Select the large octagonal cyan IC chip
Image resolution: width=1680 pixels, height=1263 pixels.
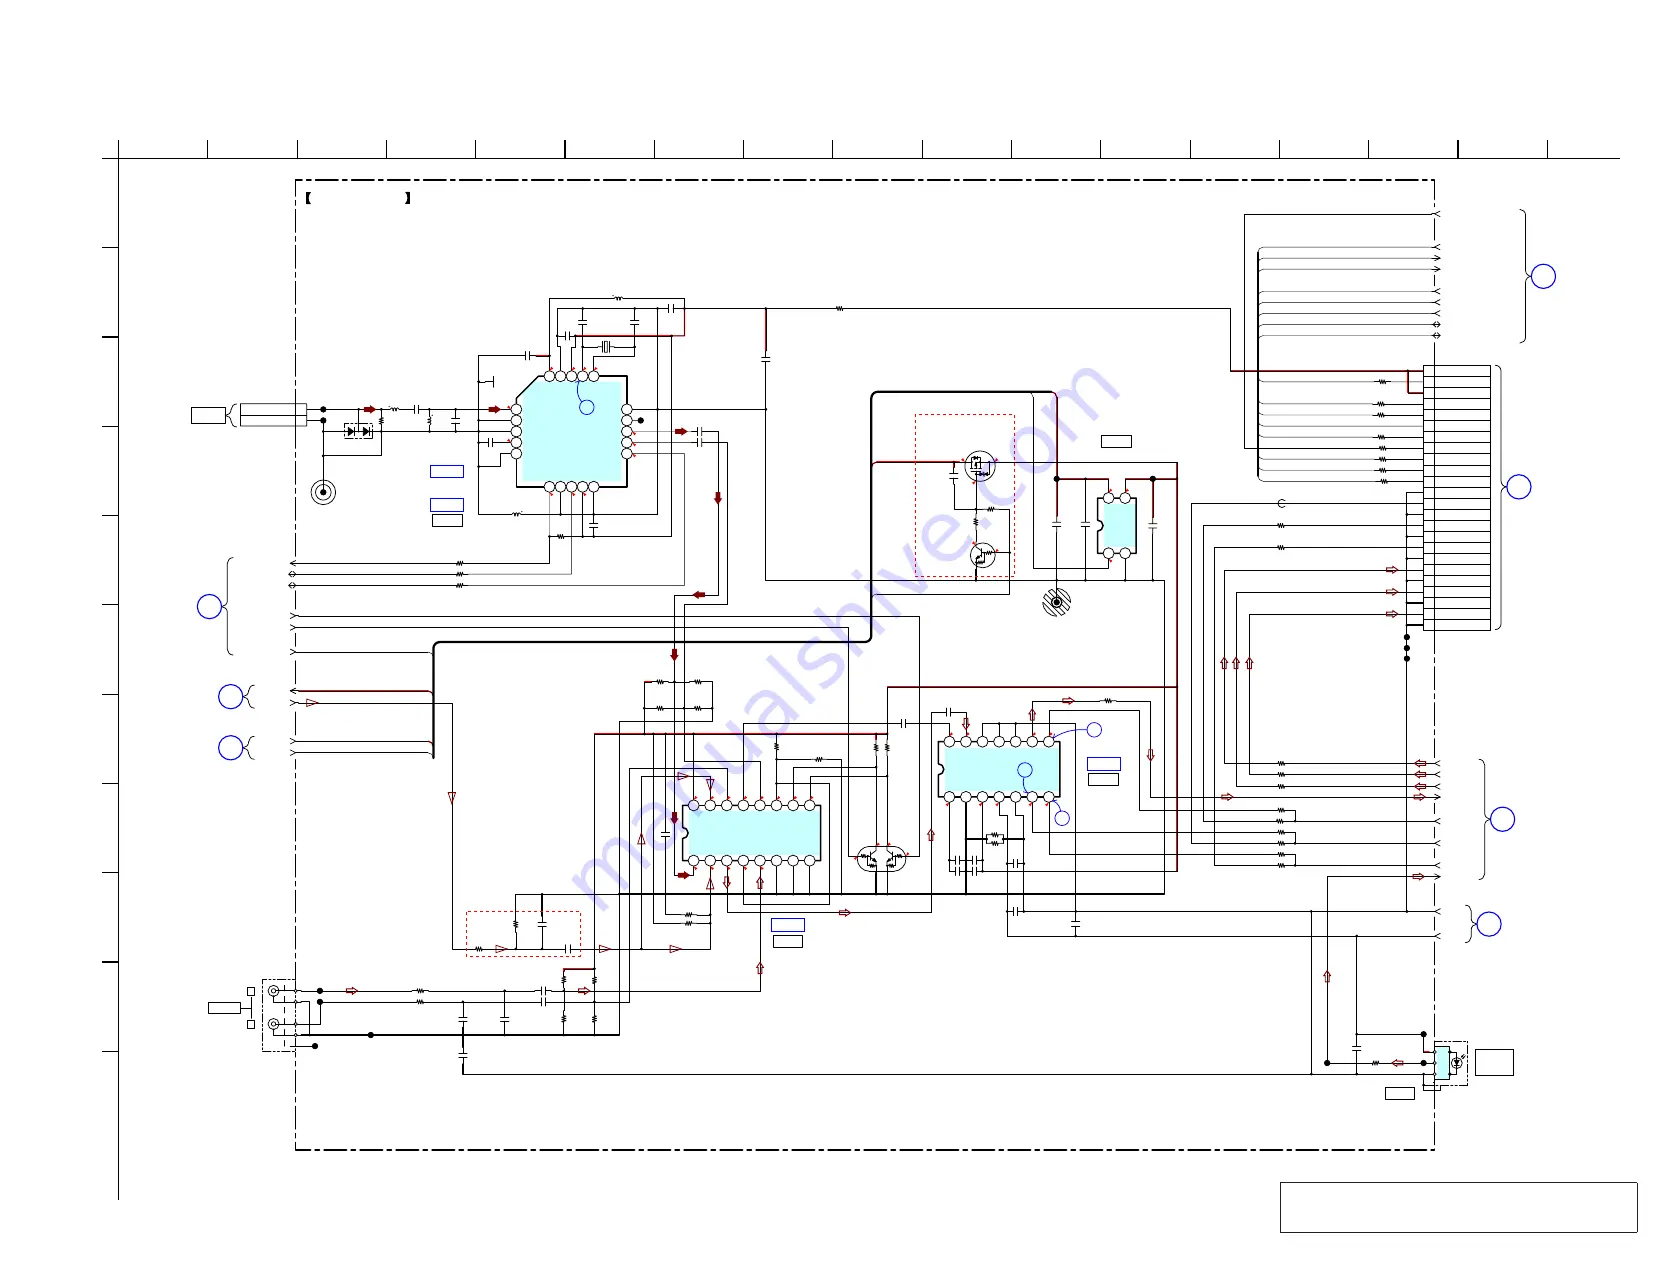pyautogui.click(x=571, y=432)
